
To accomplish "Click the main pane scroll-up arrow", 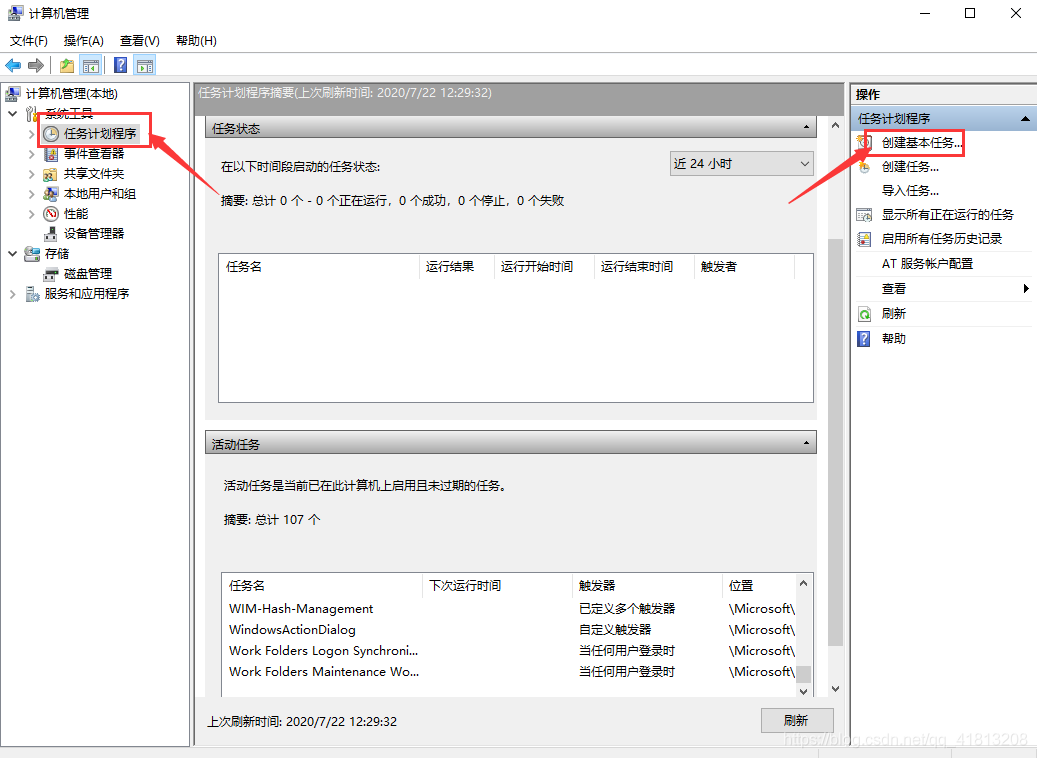I will point(835,126).
